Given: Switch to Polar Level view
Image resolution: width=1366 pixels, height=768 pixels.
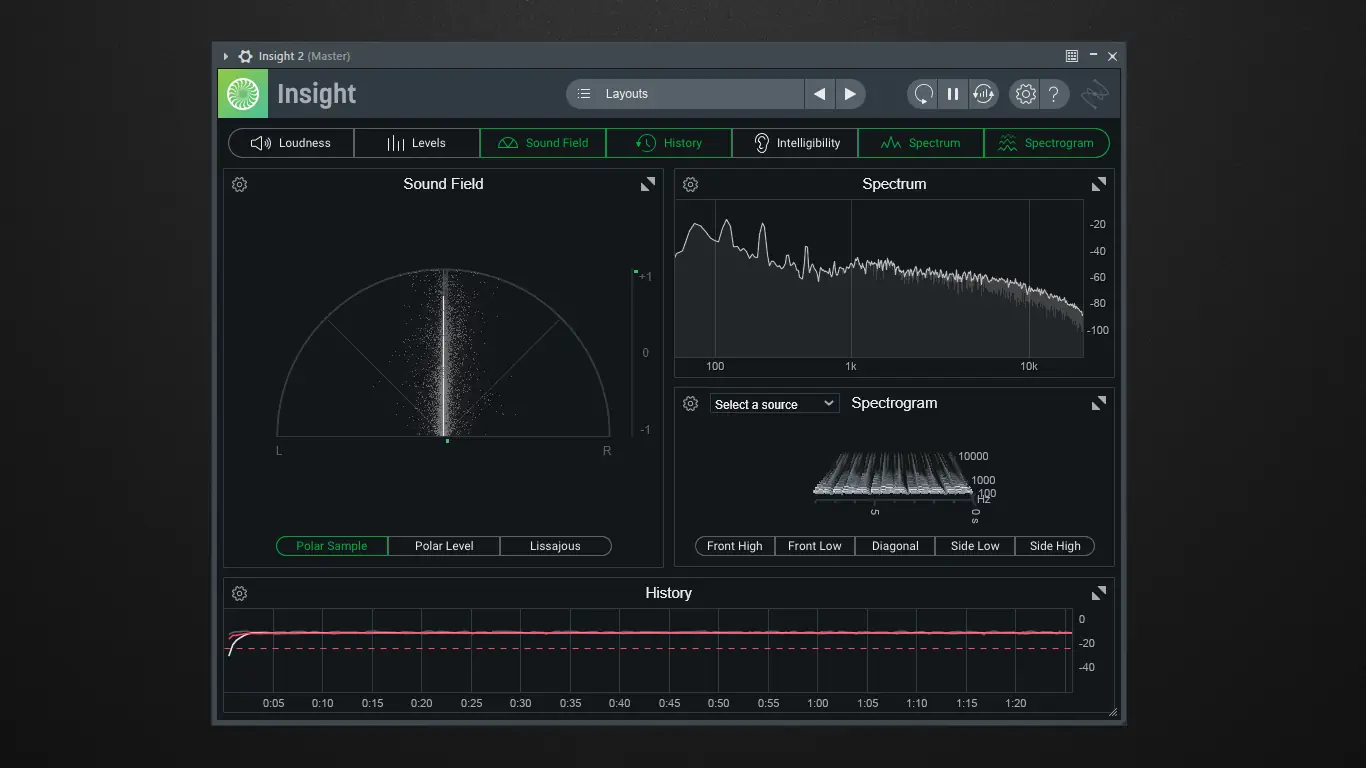Looking at the screenshot, I should (x=444, y=546).
